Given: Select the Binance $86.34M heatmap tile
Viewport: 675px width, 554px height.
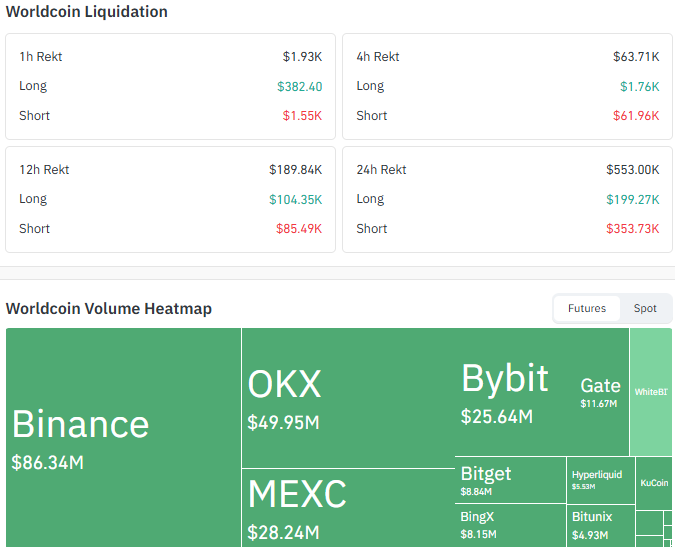Looking at the screenshot, I should click(x=124, y=437).
